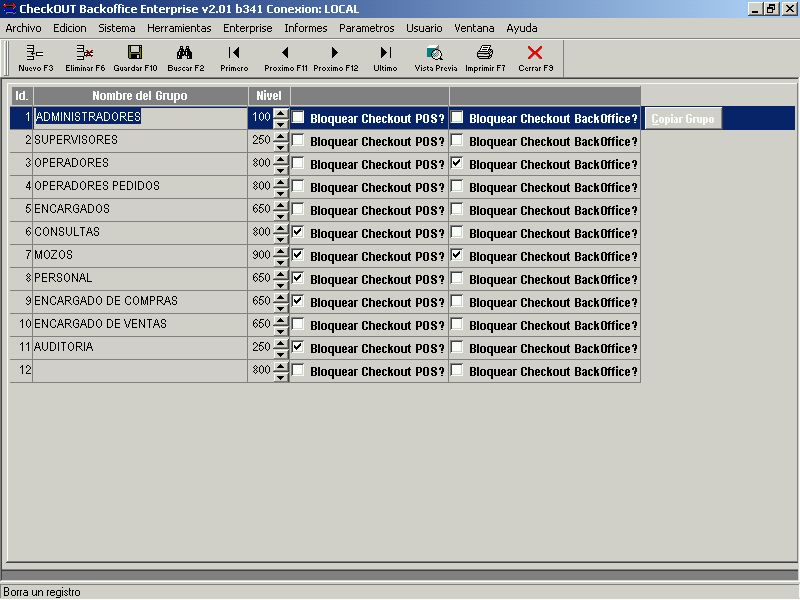
Task: Open the Parametros menu
Action: [x=367, y=28]
